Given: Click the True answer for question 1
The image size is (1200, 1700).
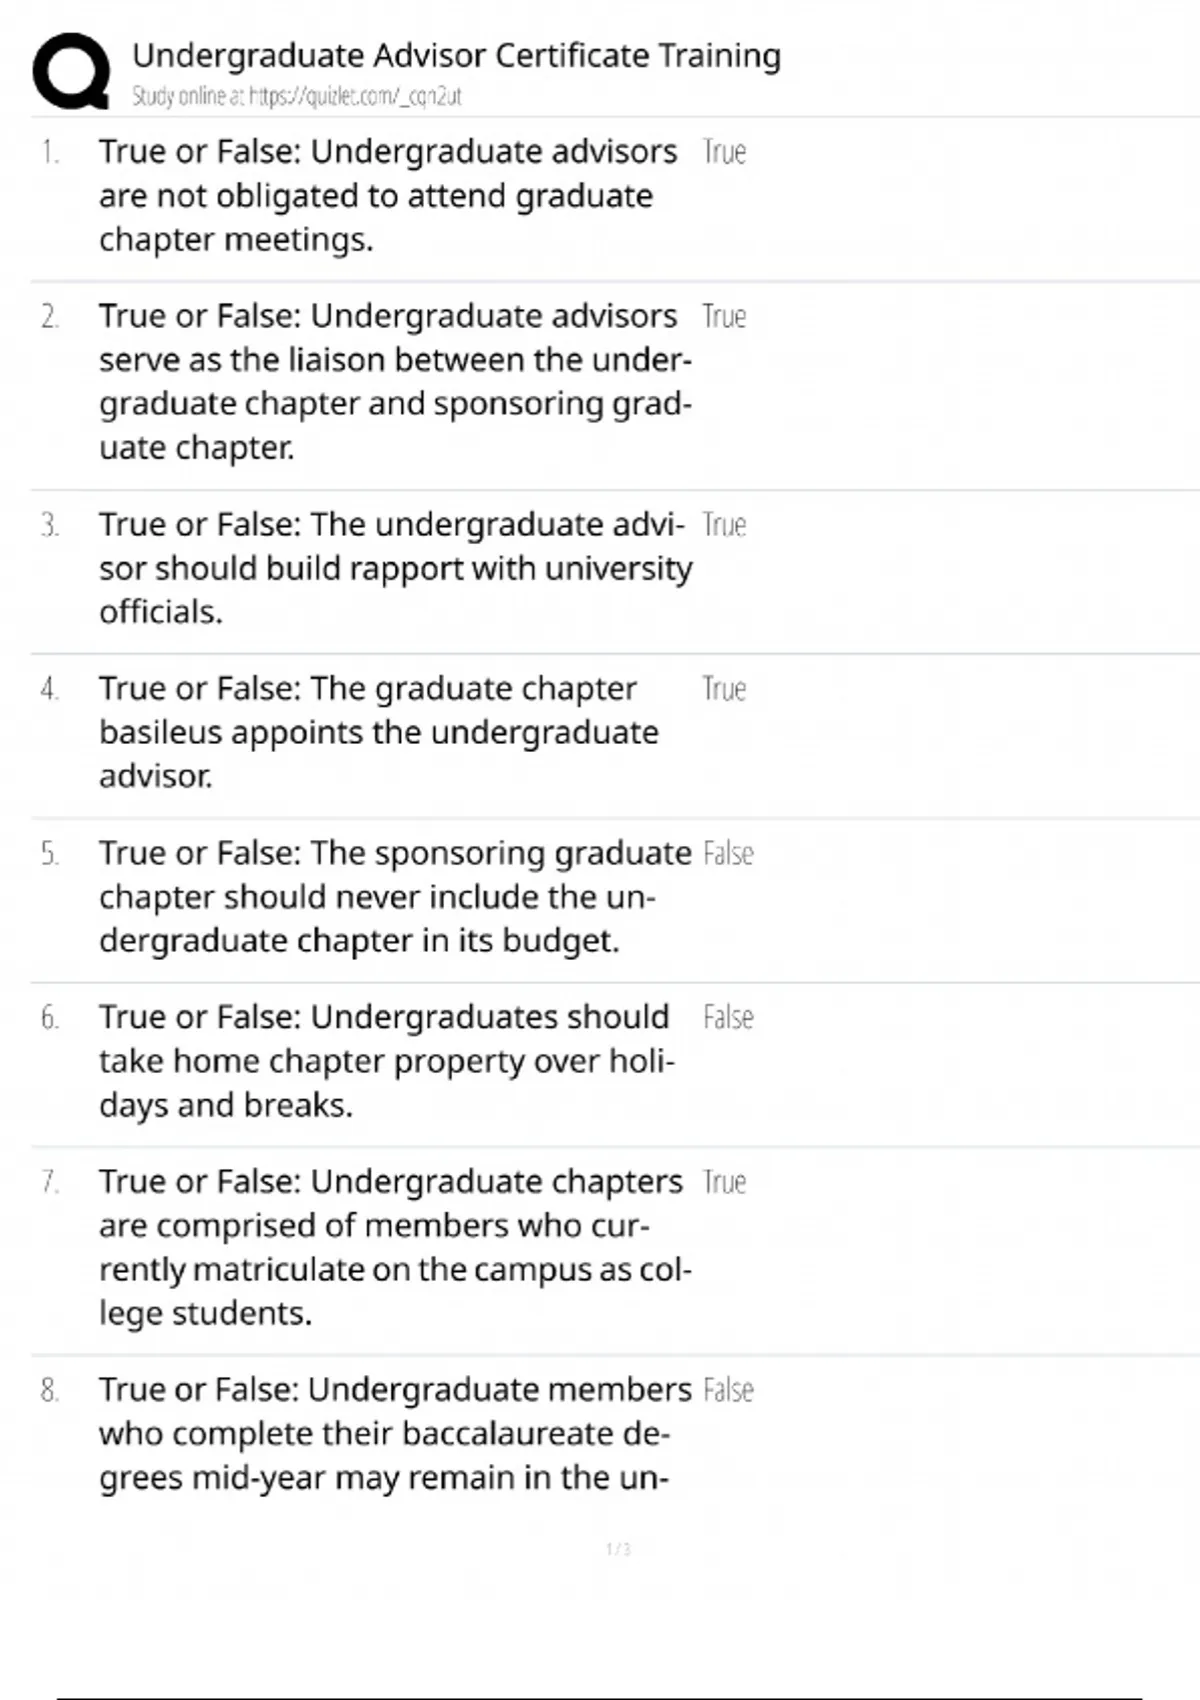Looking at the screenshot, I should (x=724, y=153).
